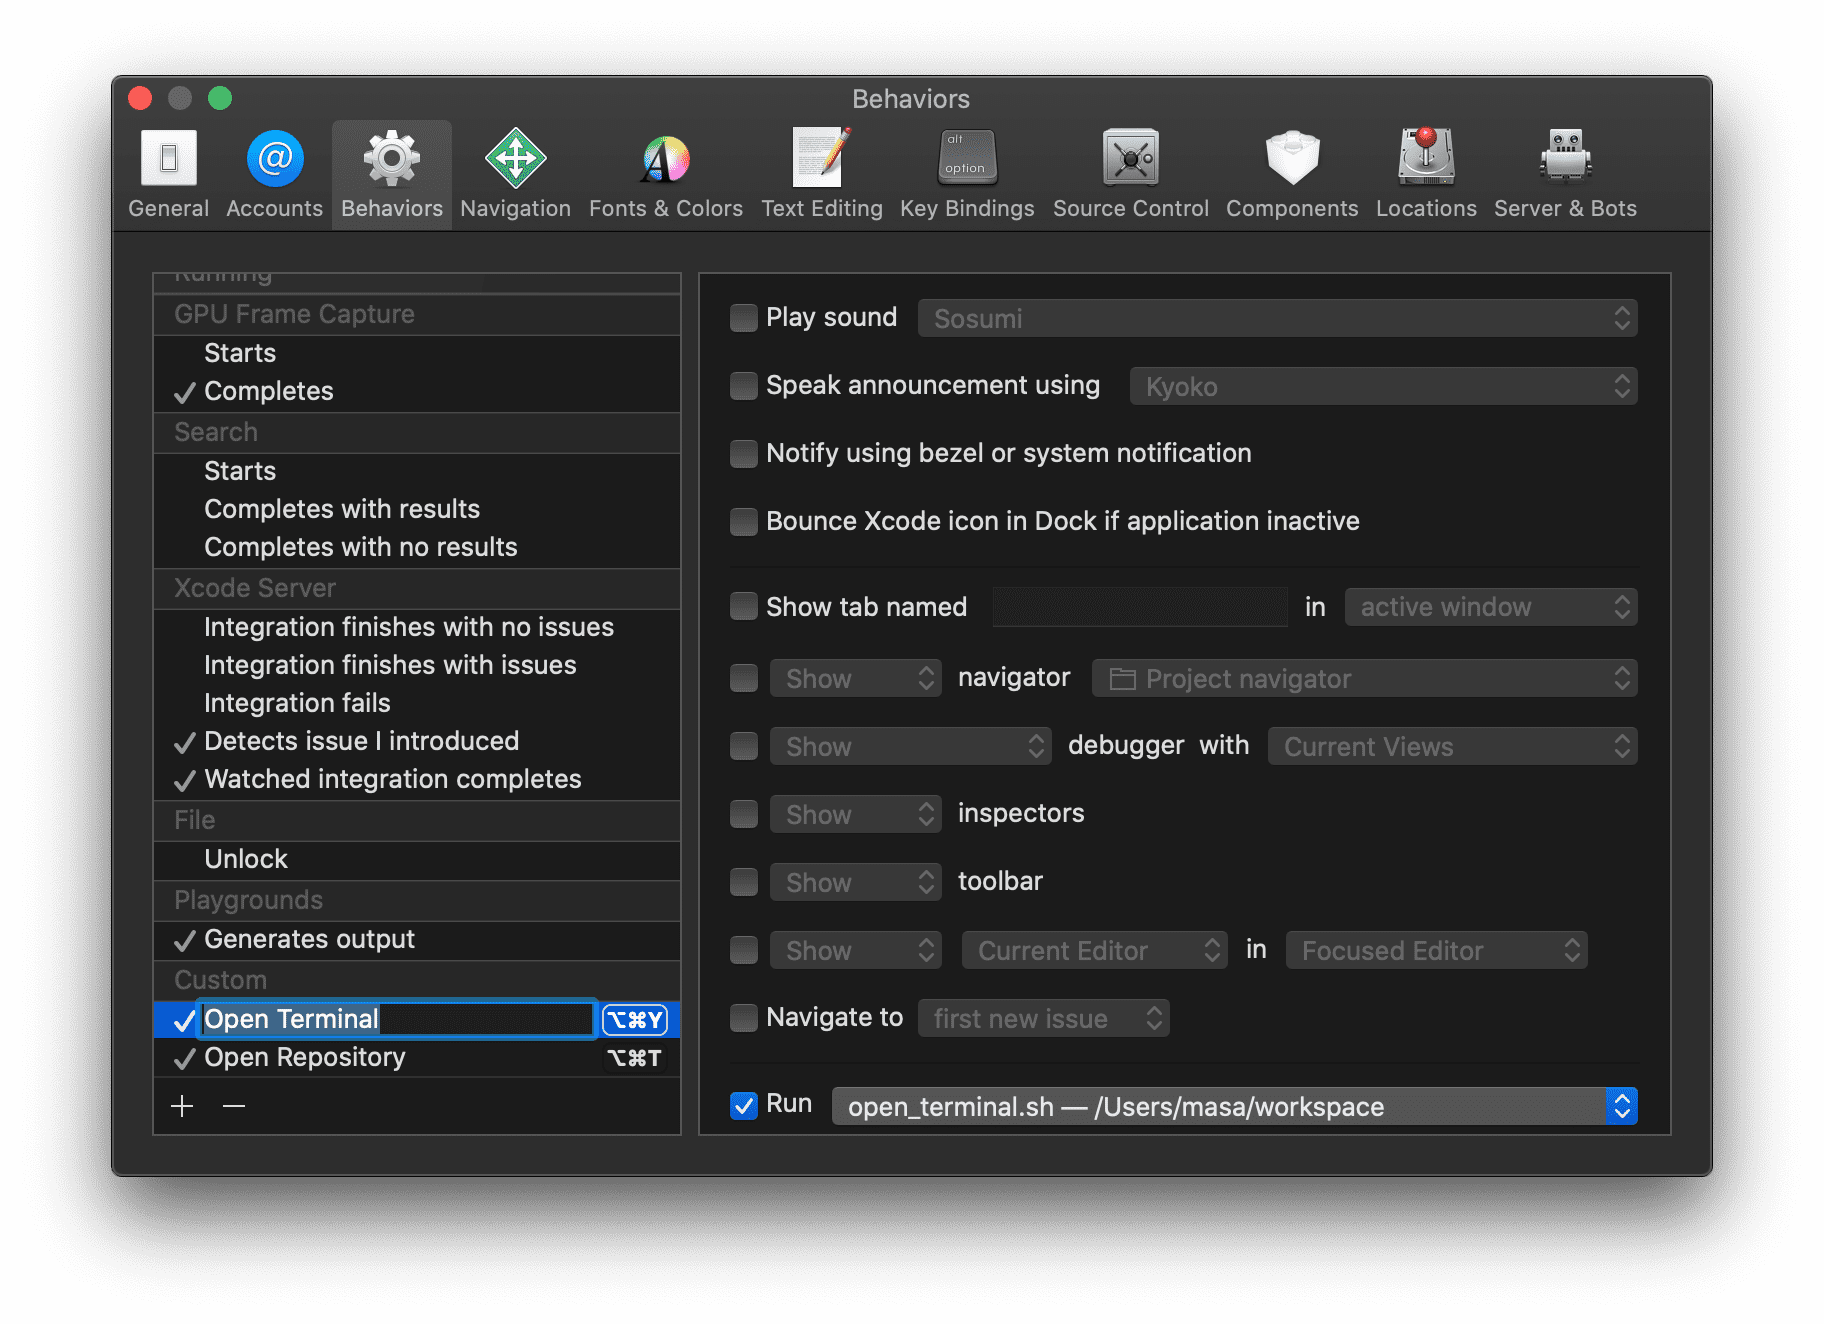
Task: Open the open_terminal.sh script dropdown
Action: click(x=1234, y=1106)
